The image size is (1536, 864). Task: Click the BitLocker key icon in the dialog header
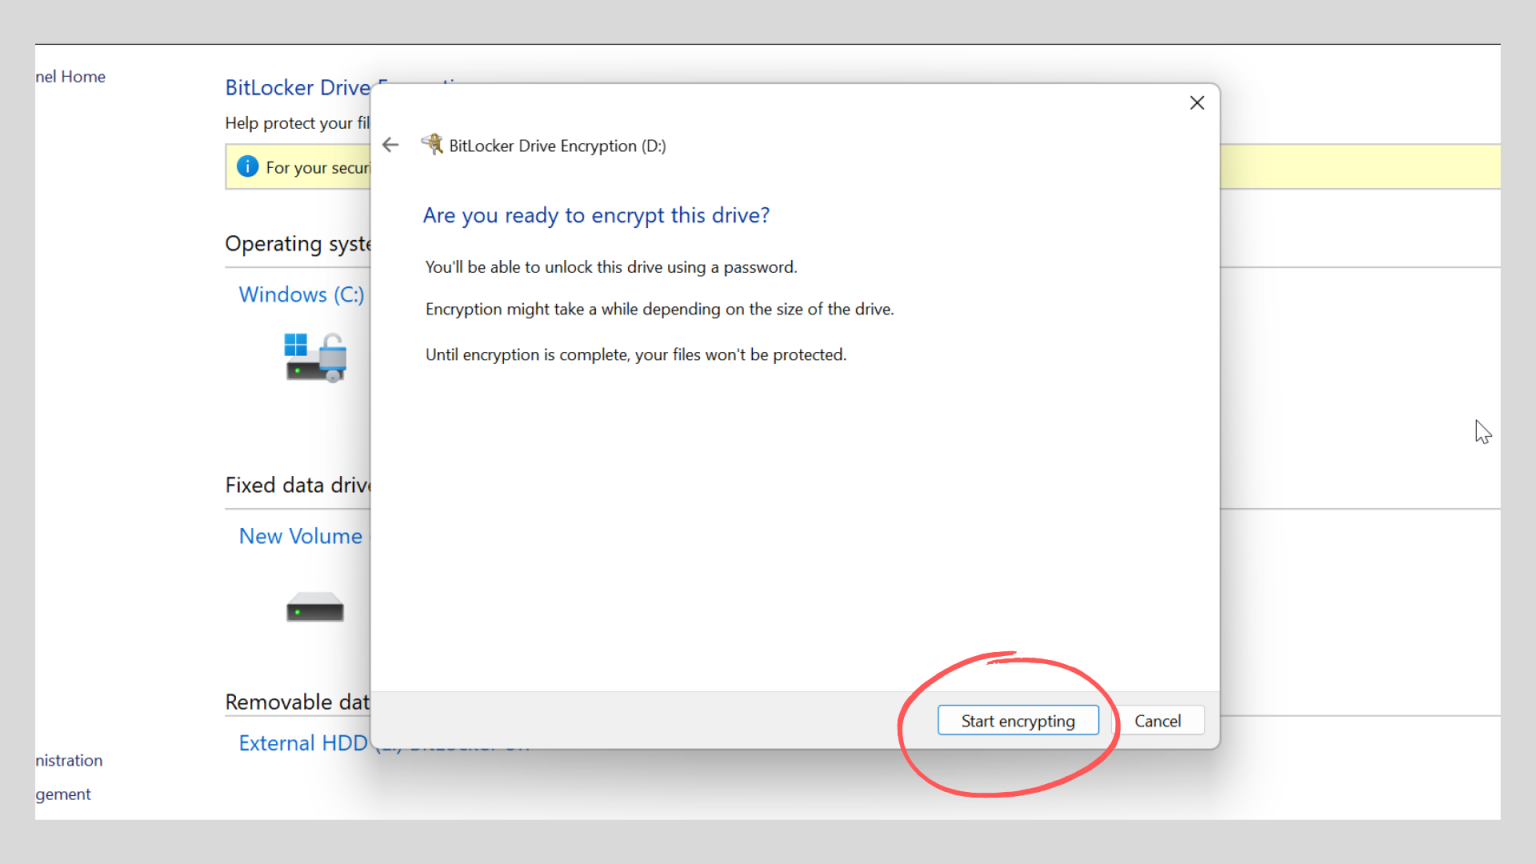(432, 143)
